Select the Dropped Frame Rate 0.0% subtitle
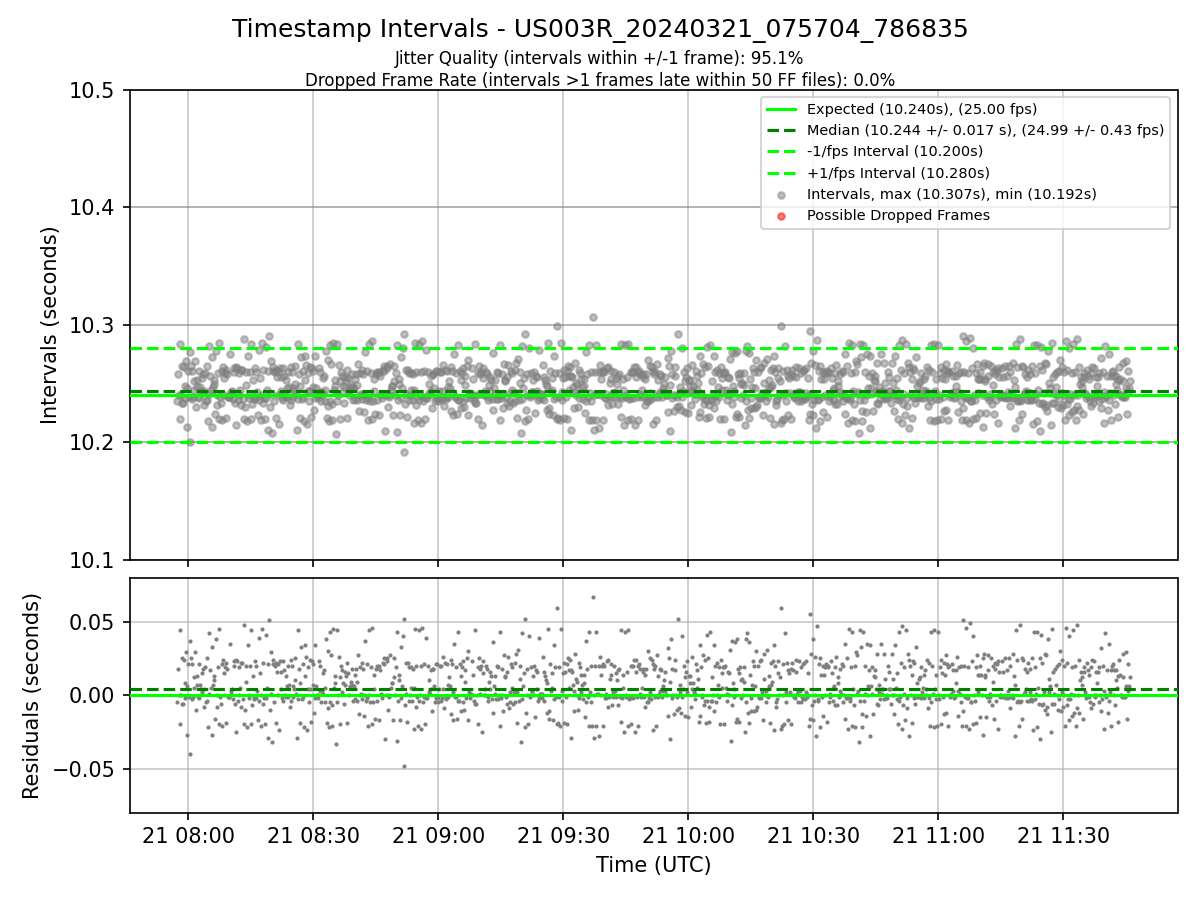Screen dimensions: 1200x900 (x=600, y=80)
